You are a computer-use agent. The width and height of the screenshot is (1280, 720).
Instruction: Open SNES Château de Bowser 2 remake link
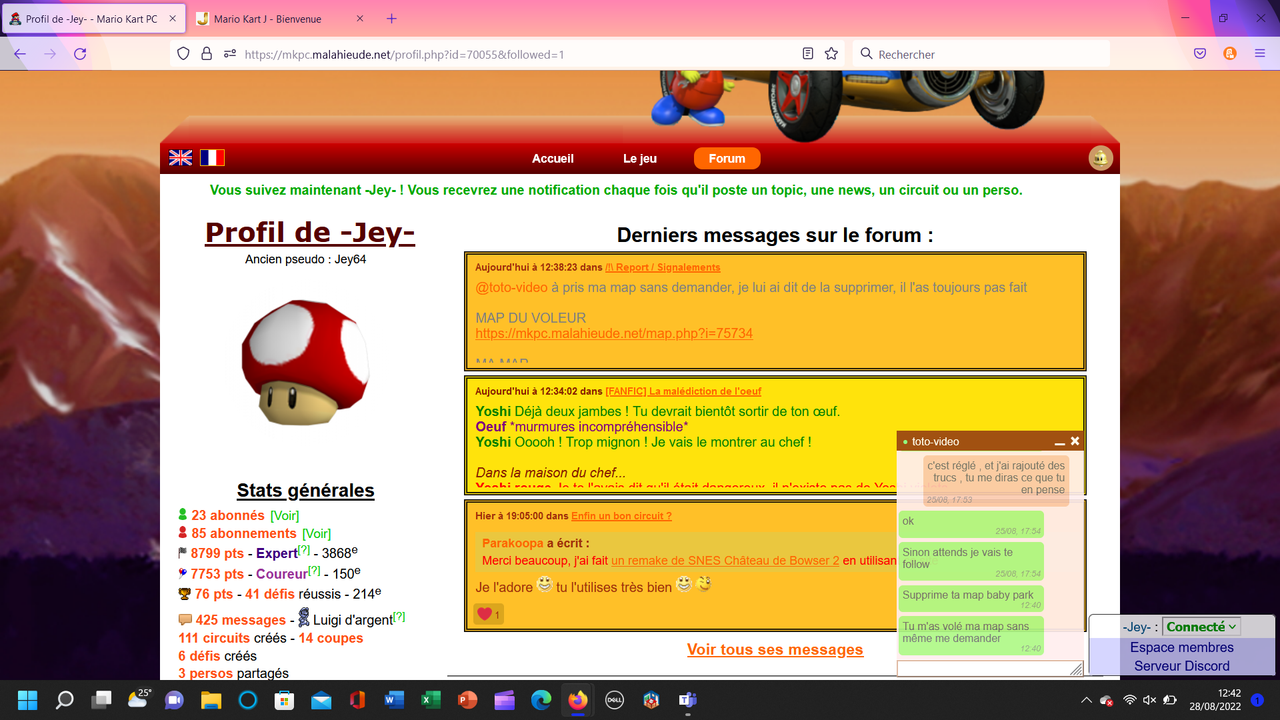(x=725, y=560)
